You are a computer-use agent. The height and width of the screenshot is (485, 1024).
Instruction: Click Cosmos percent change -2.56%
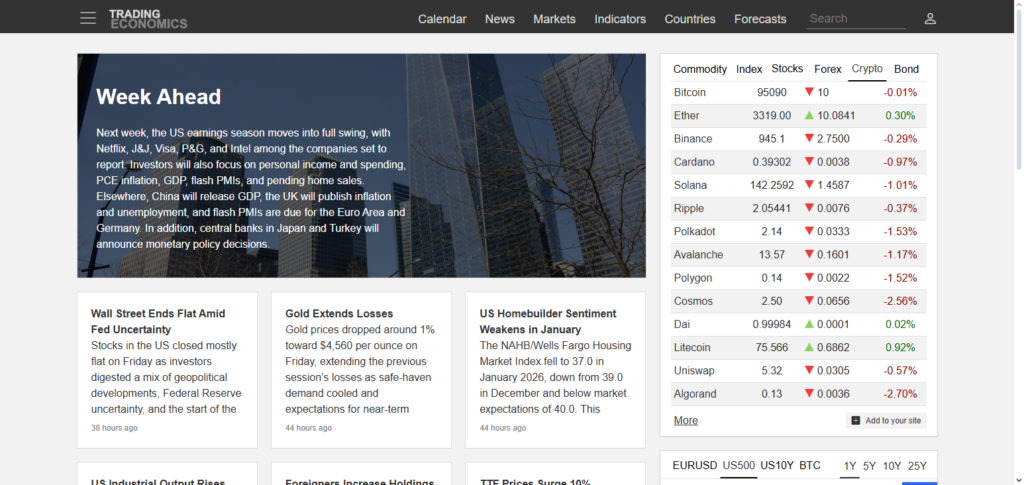pos(901,301)
